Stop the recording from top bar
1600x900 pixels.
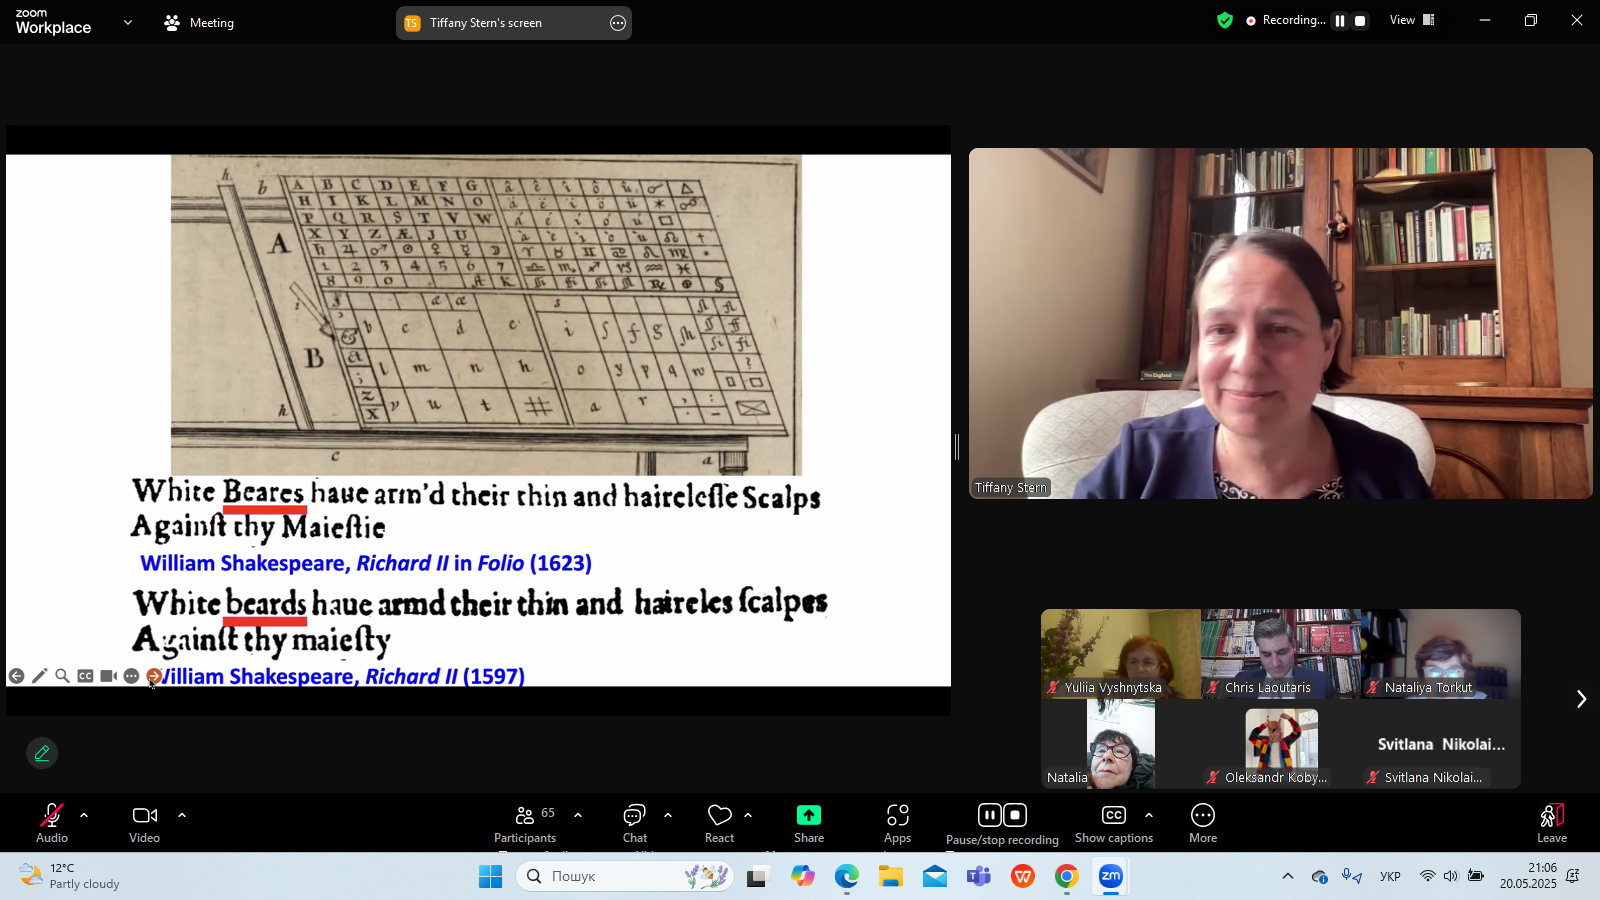coord(1360,20)
